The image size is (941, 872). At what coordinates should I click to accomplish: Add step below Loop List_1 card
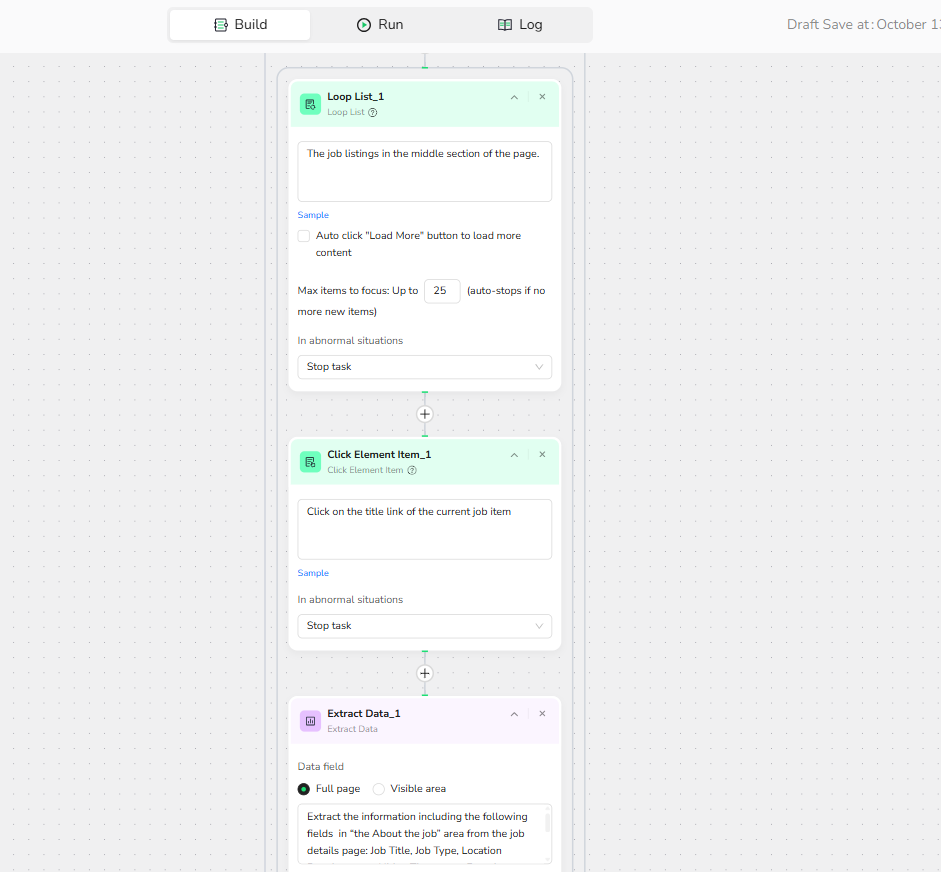point(424,414)
